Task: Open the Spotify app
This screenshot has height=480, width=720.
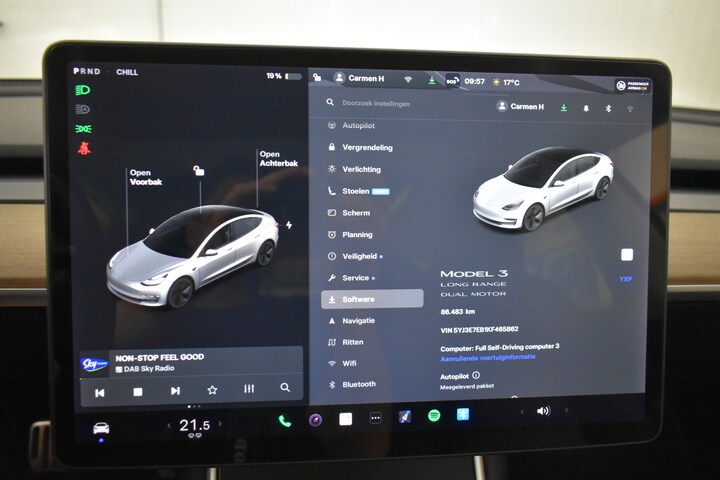Action: click(x=434, y=416)
